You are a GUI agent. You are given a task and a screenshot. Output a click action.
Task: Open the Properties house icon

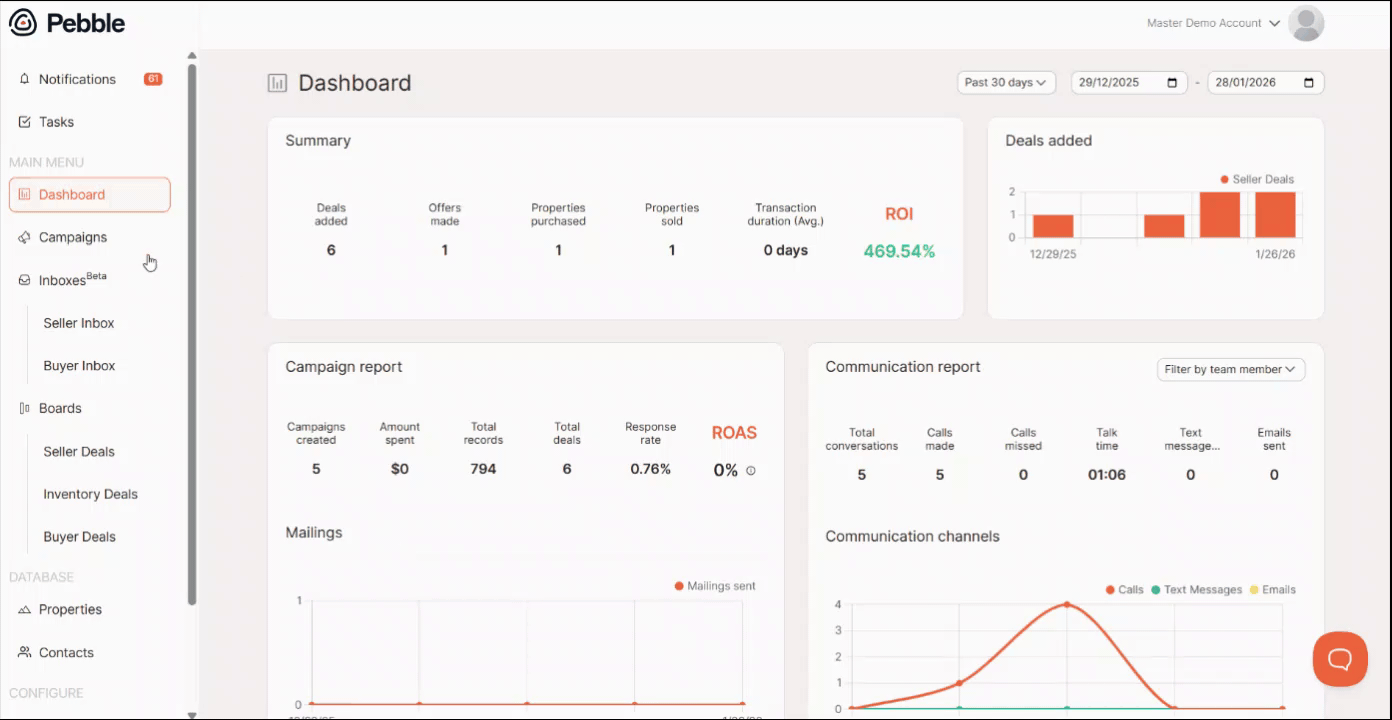click(25, 609)
